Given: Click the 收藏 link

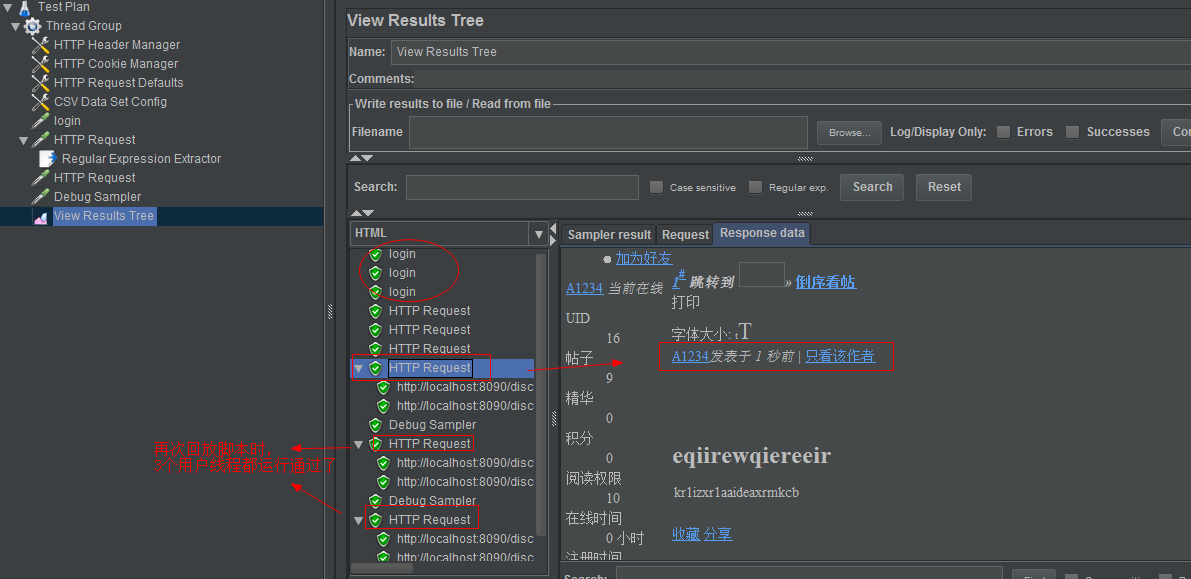Looking at the screenshot, I should click(686, 534).
